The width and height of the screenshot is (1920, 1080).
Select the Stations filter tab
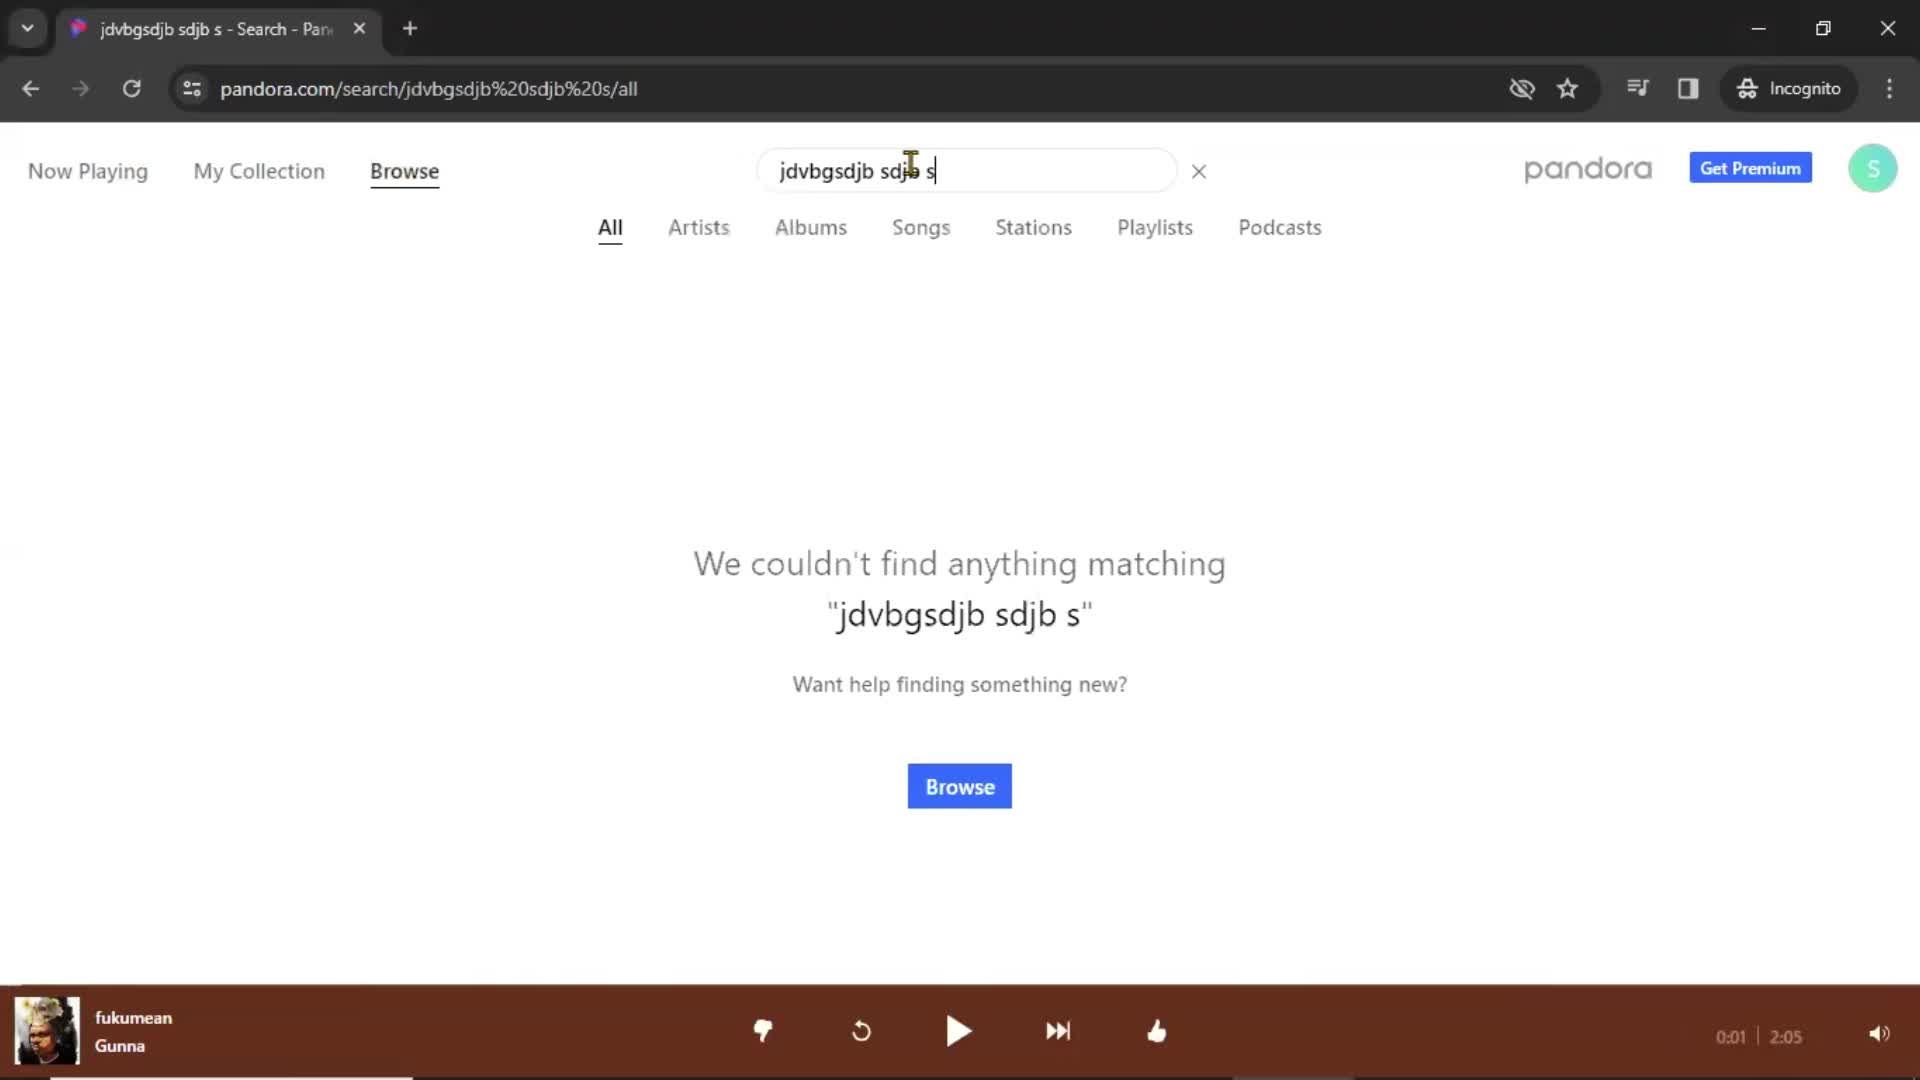[x=1034, y=227]
